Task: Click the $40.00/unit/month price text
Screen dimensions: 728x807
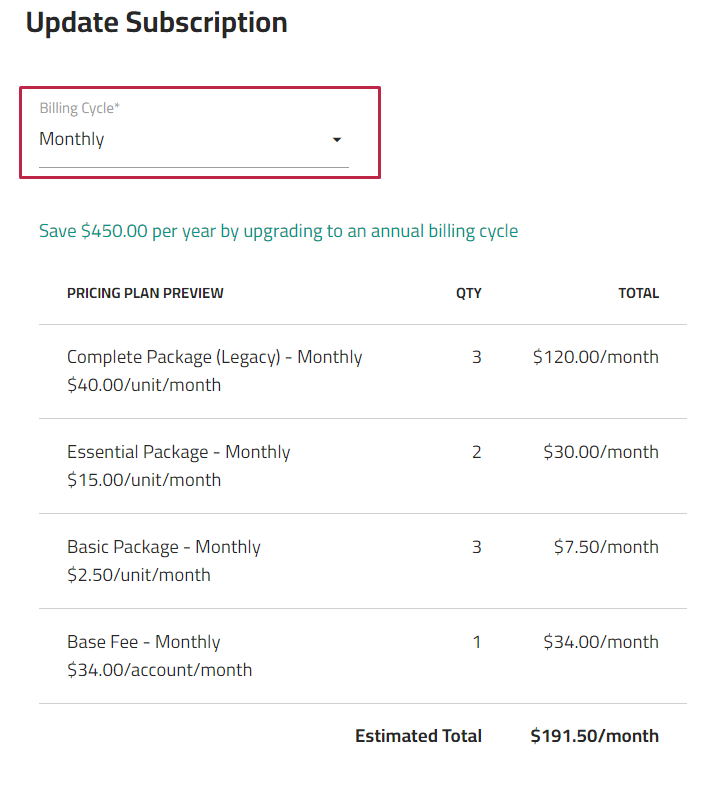Action: pyautogui.click(x=144, y=385)
